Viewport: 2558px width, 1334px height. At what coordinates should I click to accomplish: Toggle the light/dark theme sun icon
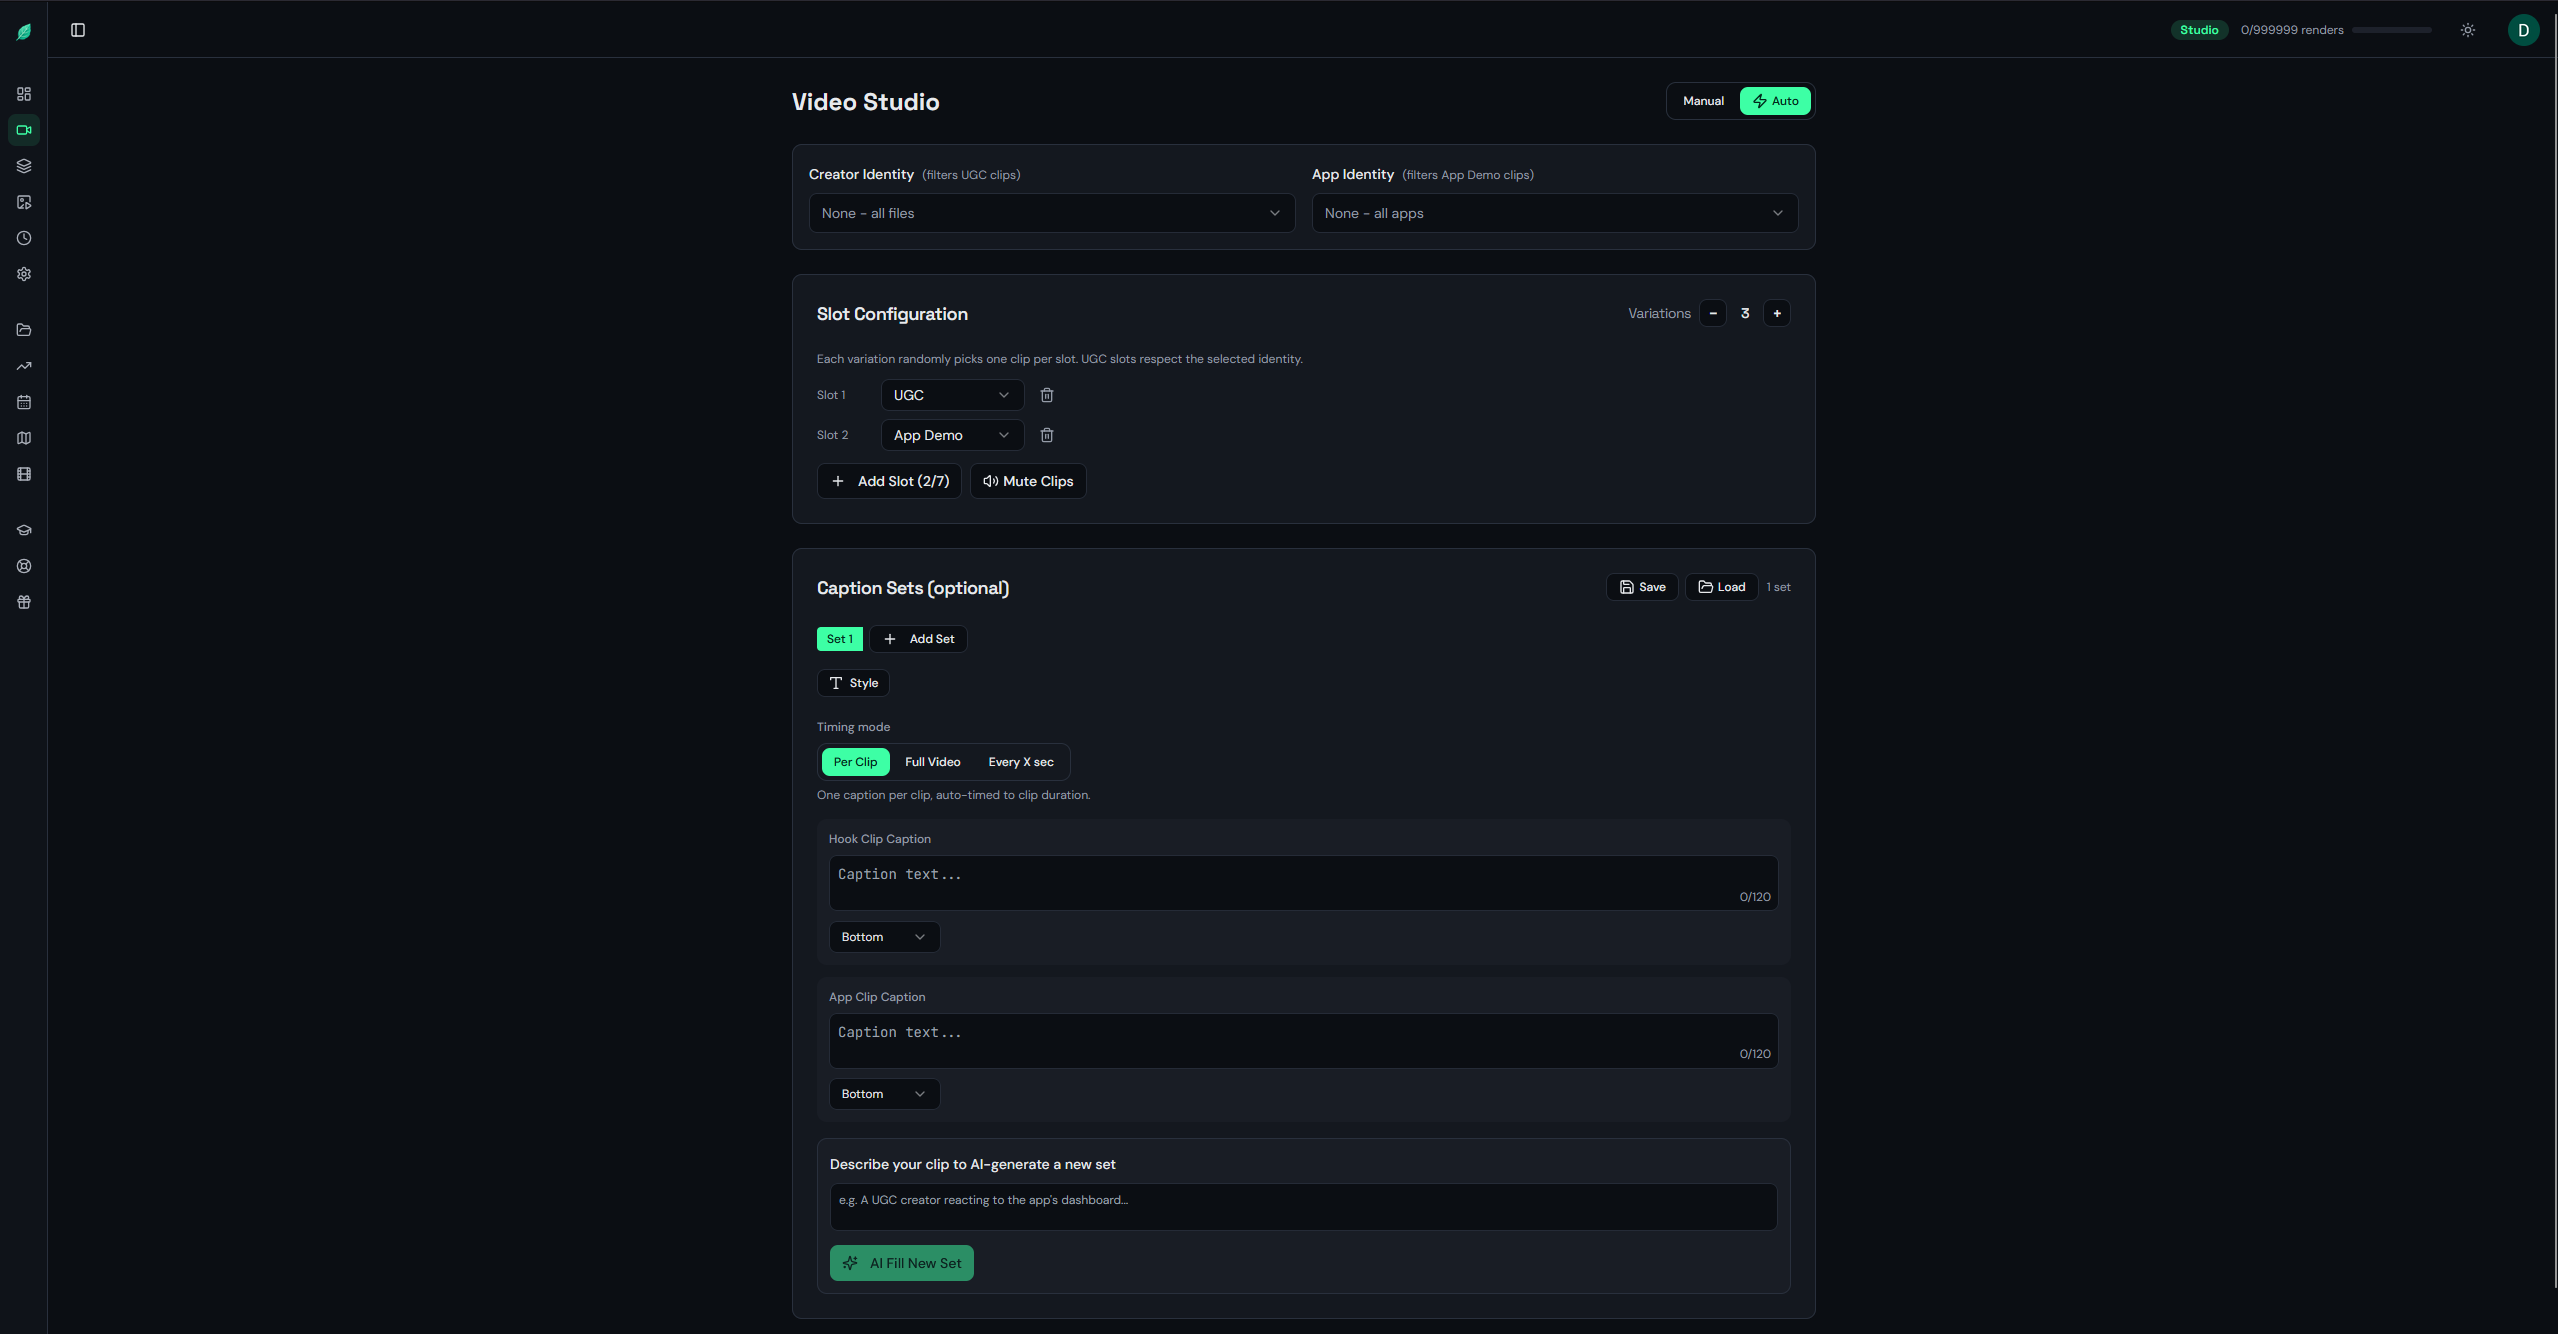click(2467, 30)
